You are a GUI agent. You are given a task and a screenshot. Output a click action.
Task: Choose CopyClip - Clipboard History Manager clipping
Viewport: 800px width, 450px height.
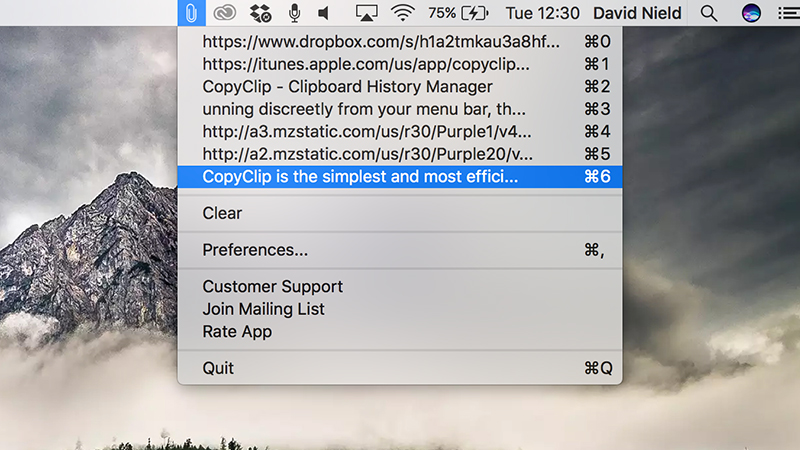point(400,87)
